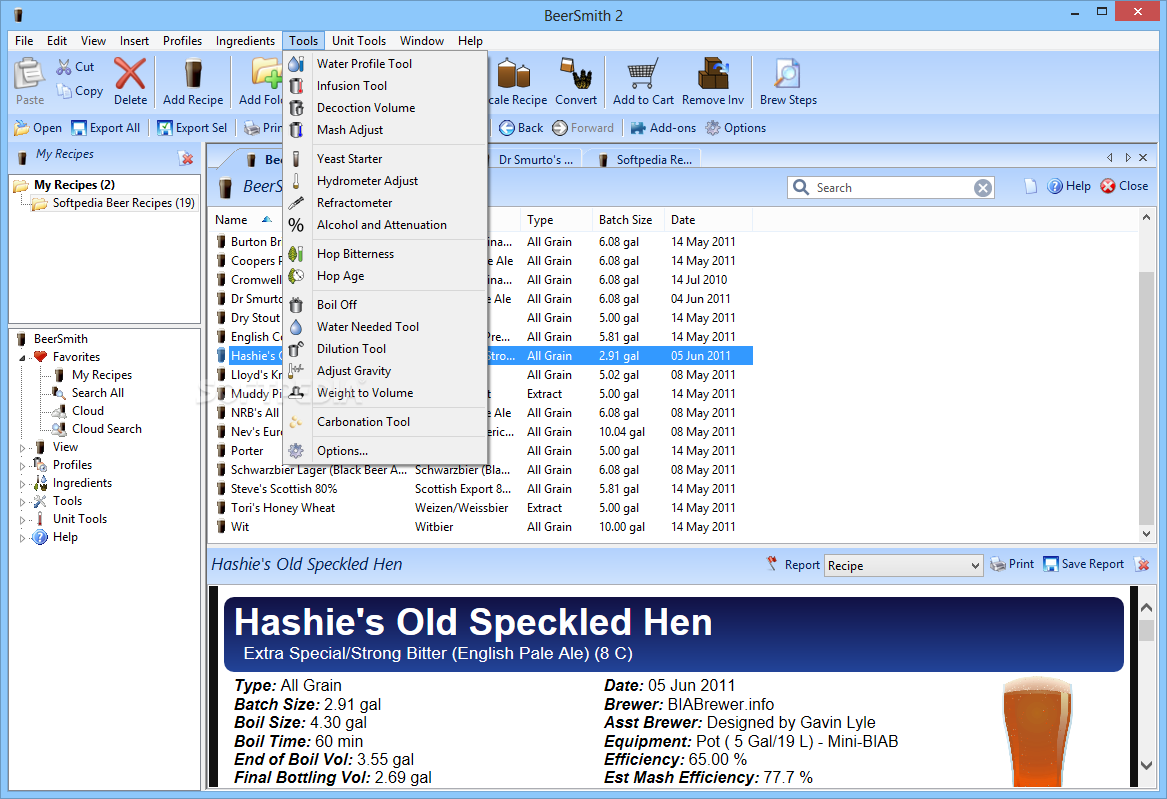Click the Help button next to search
Viewport: 1167px width, 799px height.
pos(1069,186)
